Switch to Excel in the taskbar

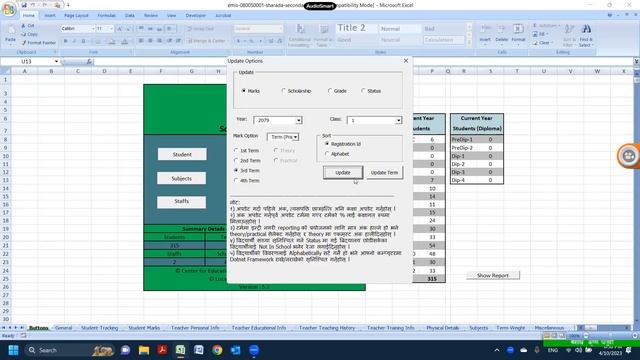180,350
